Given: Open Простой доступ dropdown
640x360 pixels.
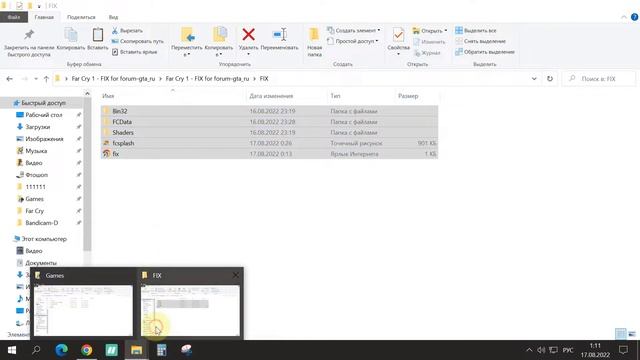Looking at the screenshot, I should (353, 41).
